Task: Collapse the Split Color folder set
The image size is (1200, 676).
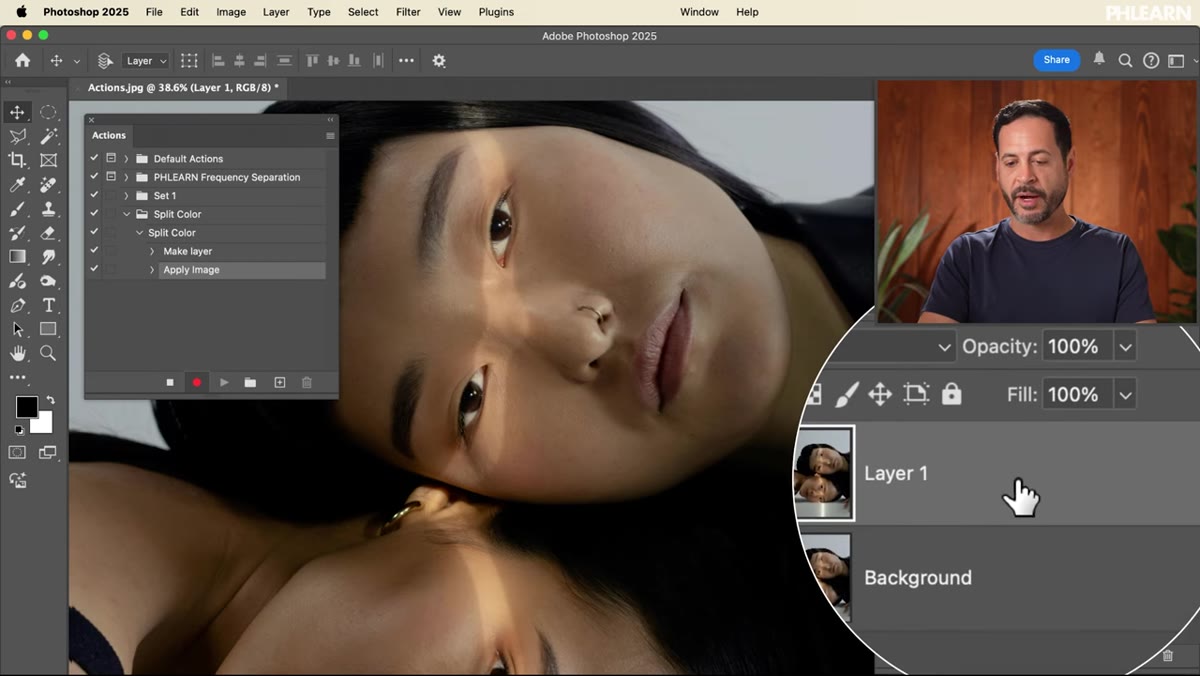Action: pyautogui.click(x=126, y=214)
